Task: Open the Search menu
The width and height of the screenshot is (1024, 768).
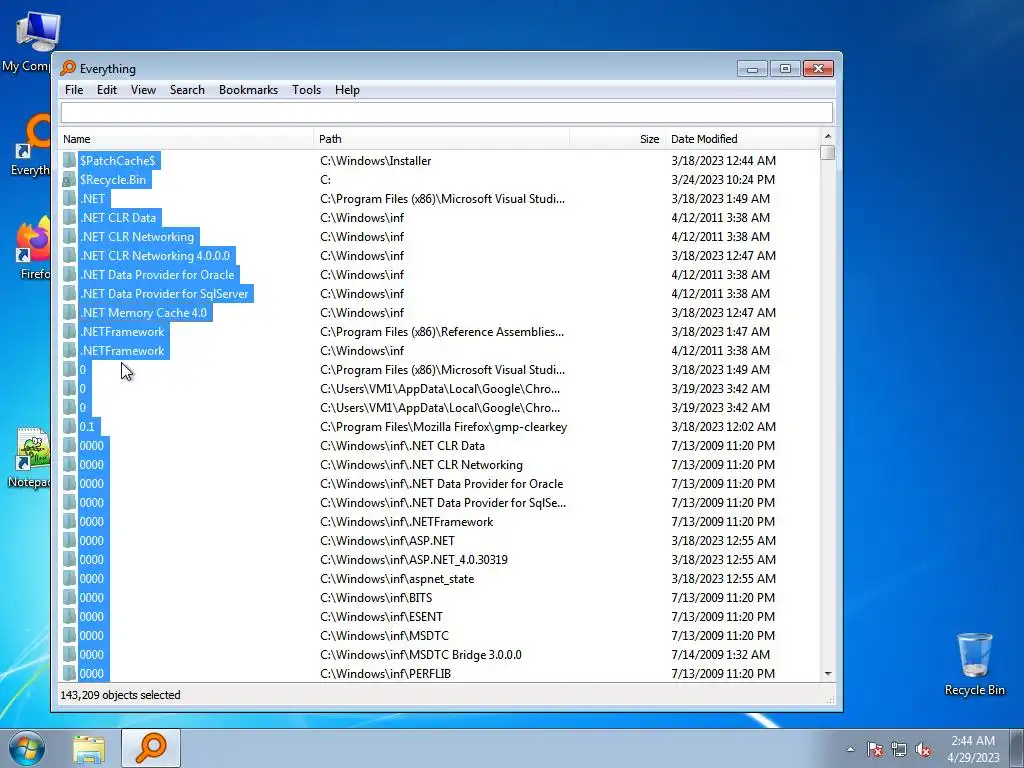Action: (x=187, y=90)
